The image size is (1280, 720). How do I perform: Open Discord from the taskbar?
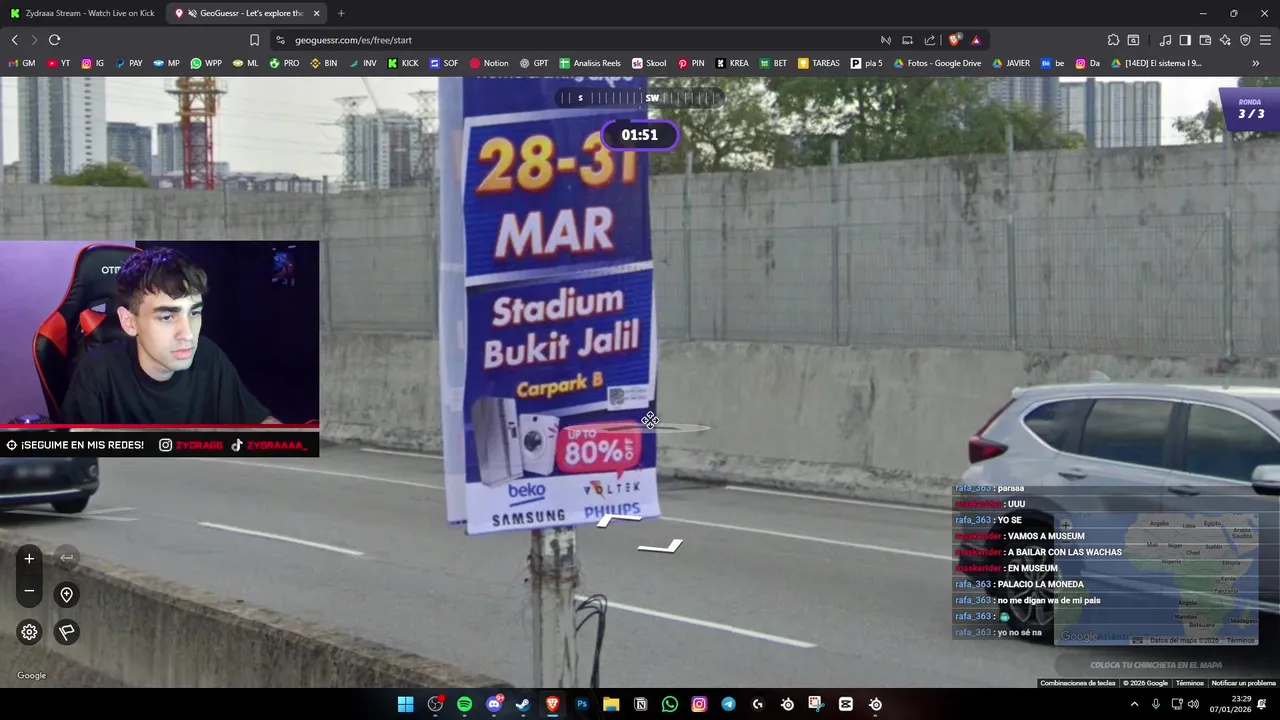(x=494, y=704)
